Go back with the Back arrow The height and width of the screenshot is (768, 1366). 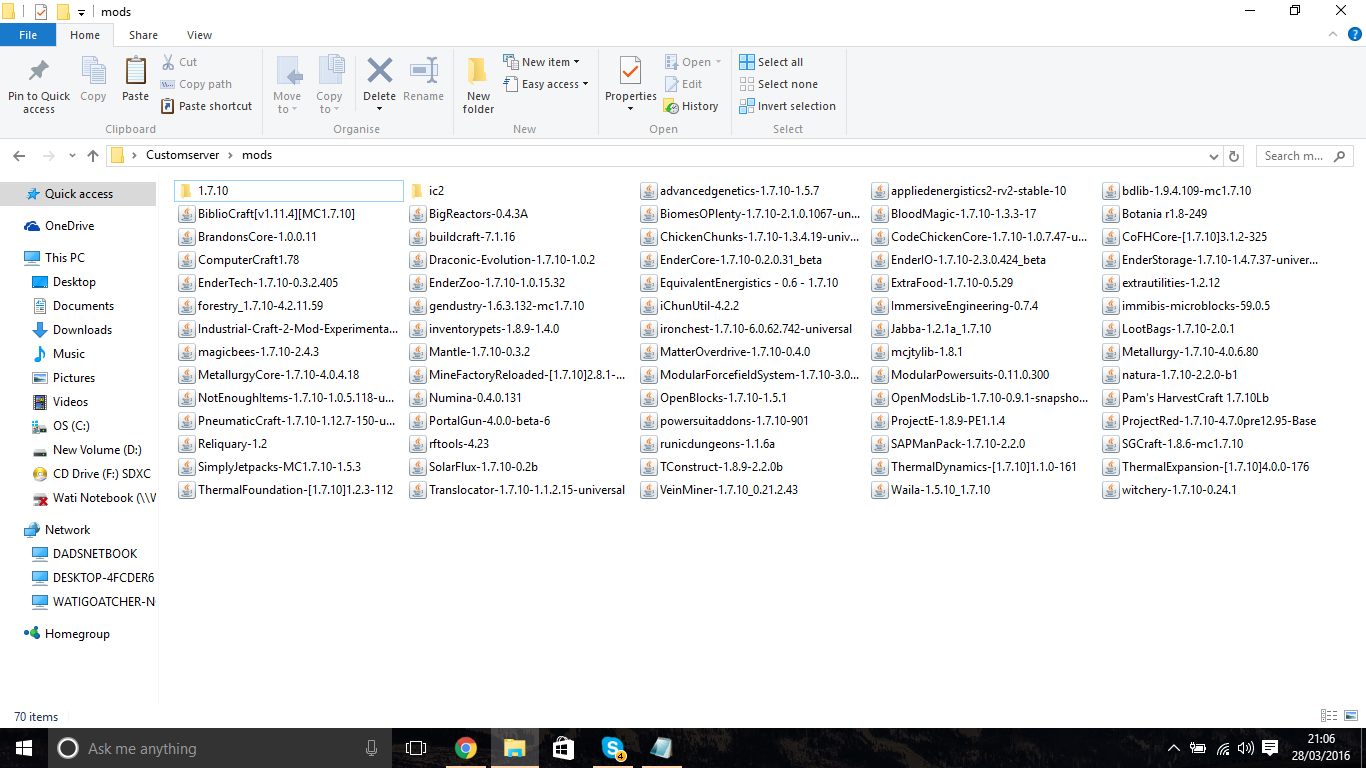[x=19, y=156]
